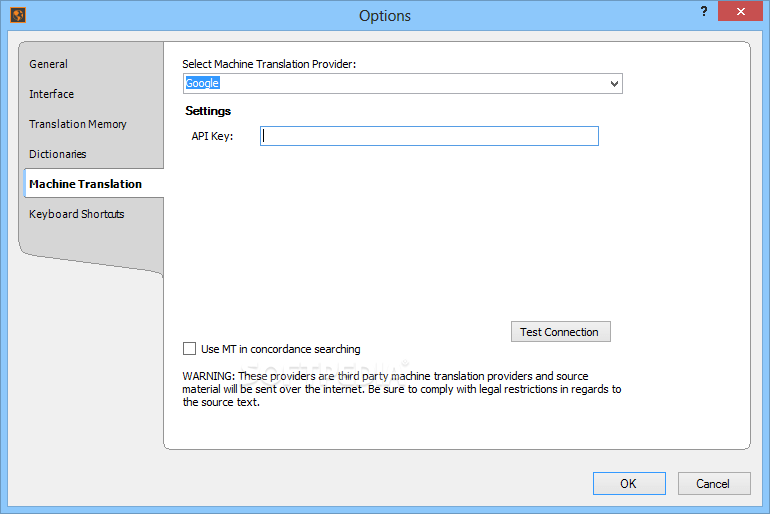
Task: Click the WARNING notice about third party providers
Action: point(401,389)
